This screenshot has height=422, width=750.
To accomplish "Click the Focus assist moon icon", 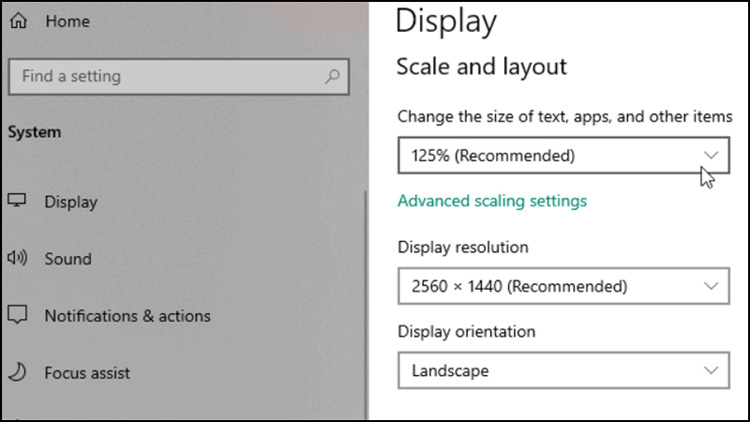I will click(17, 372).
